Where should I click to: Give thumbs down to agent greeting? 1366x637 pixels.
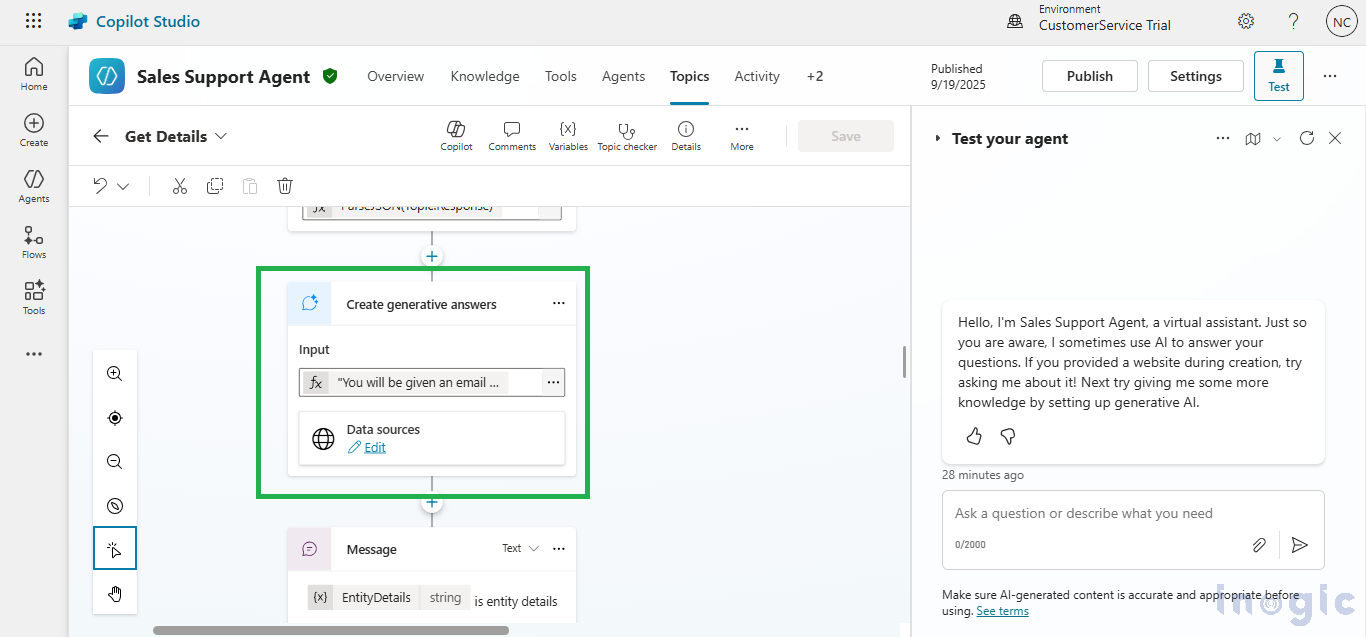[1008, 436]
